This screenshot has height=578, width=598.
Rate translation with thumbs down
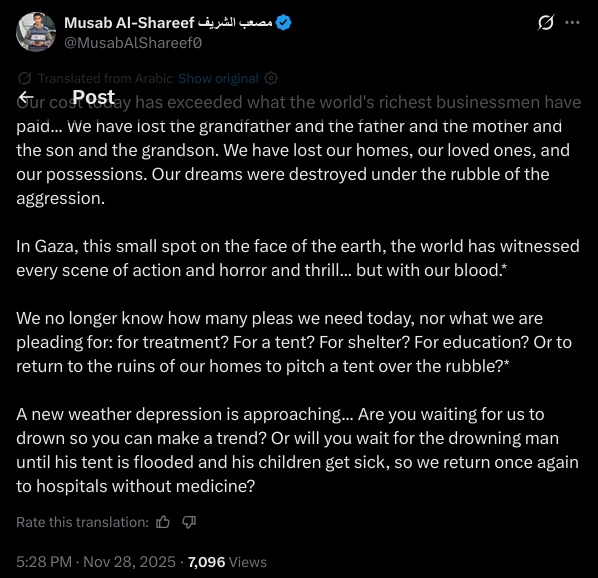tap(189, 522)
